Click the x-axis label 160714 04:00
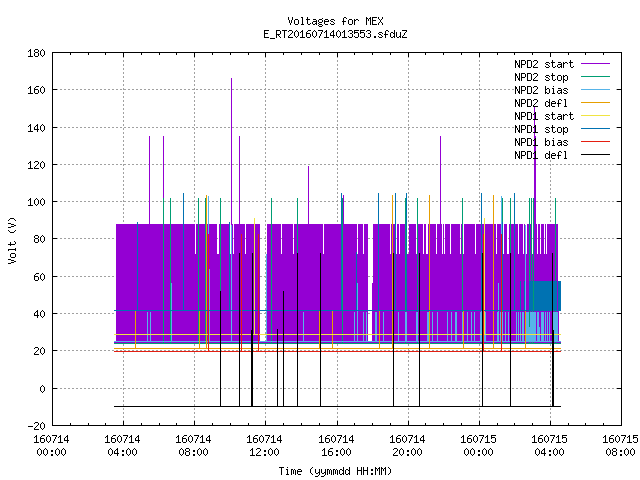640x480 pixels. (122, 446)
